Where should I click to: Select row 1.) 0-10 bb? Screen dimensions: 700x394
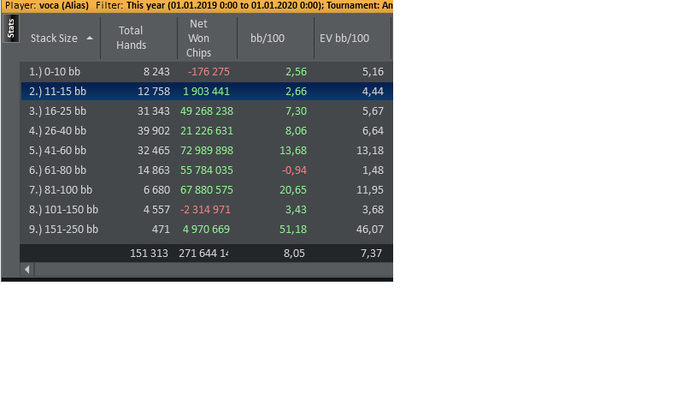tap(206, 72)
